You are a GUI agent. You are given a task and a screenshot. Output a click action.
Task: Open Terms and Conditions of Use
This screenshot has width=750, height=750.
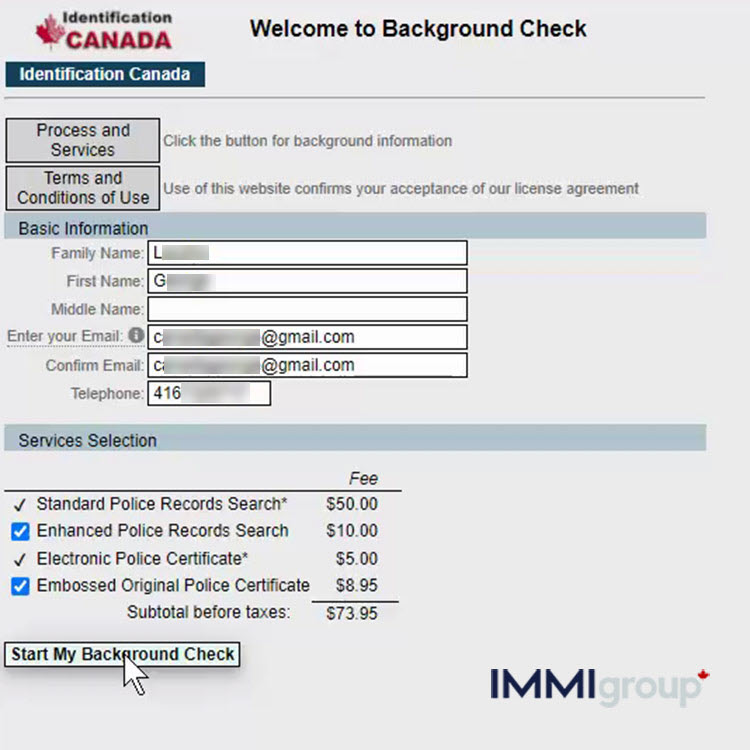pyautogui.click(x=83, y=188)
